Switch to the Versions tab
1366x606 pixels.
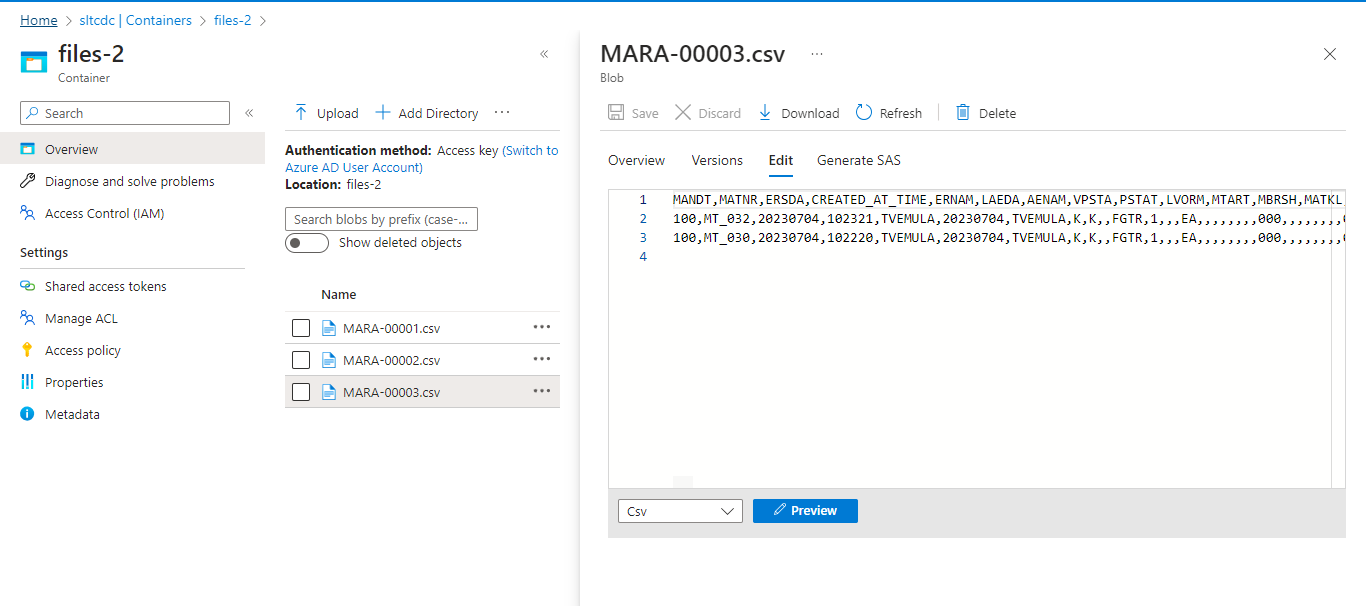click(x=717, y=160)
